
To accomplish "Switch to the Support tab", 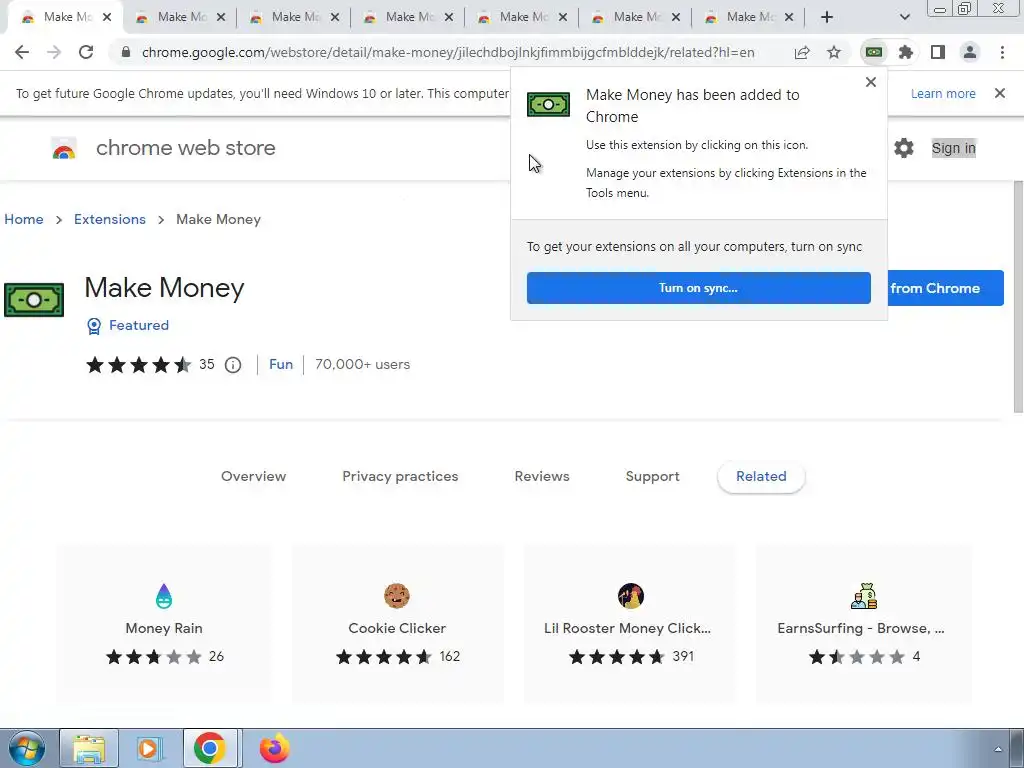I will [652, 477].
